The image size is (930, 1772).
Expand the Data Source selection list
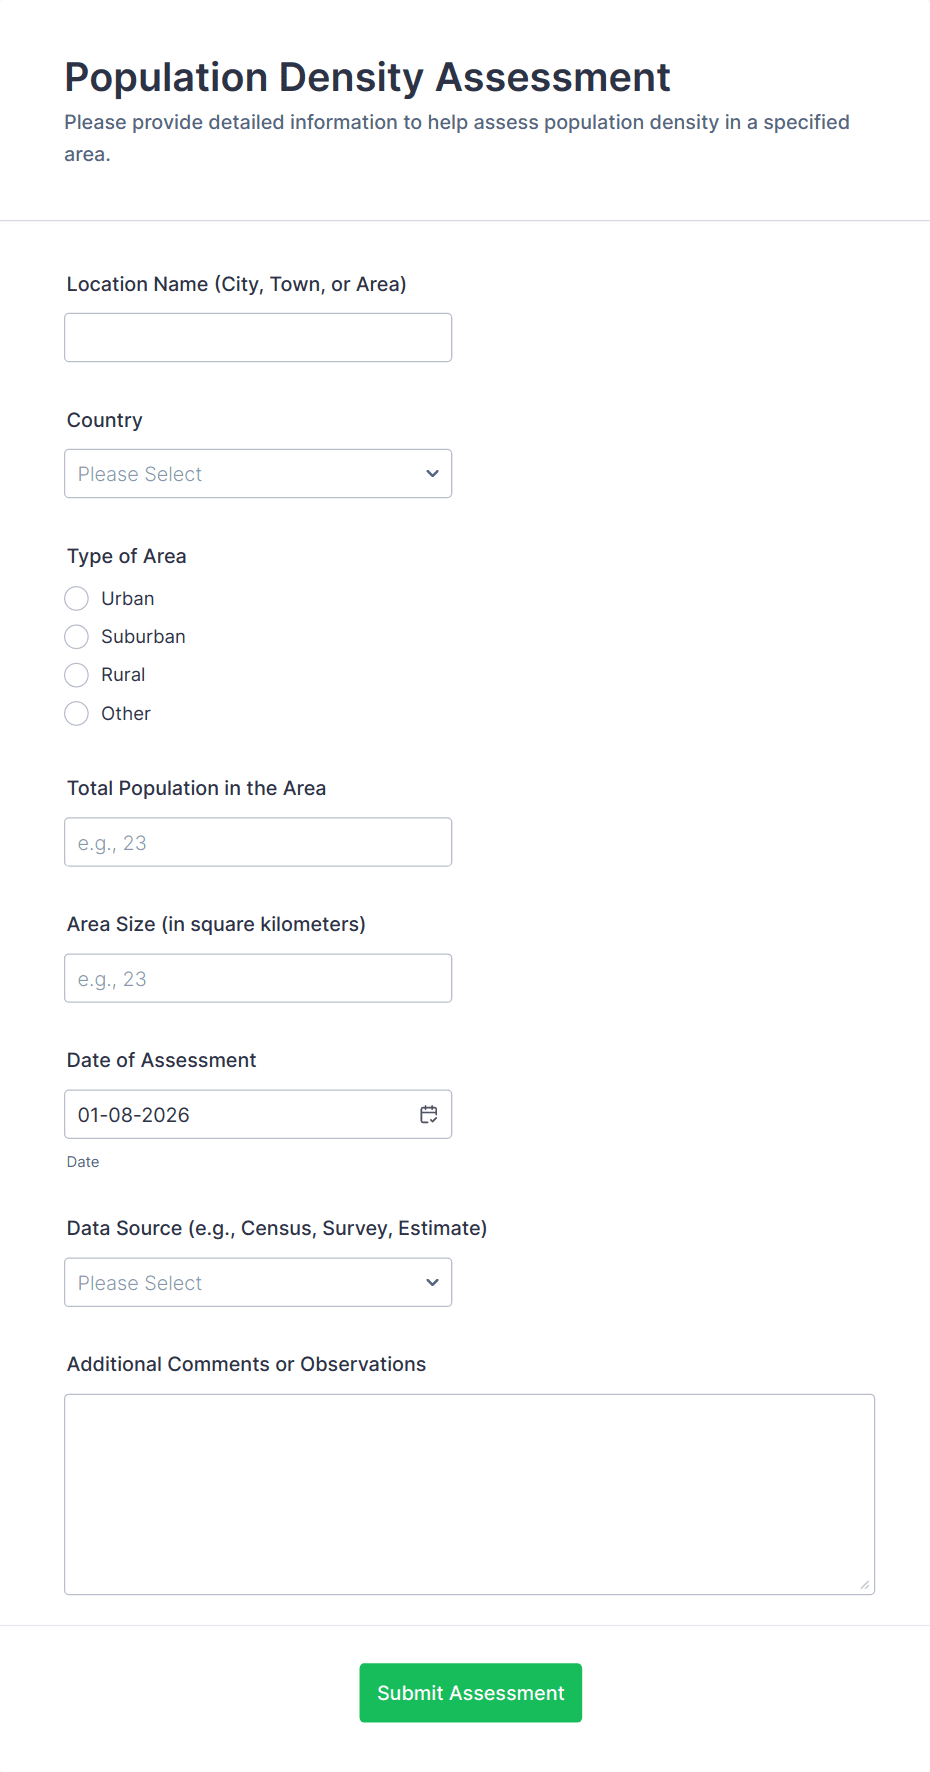[x=257, y=1282]
